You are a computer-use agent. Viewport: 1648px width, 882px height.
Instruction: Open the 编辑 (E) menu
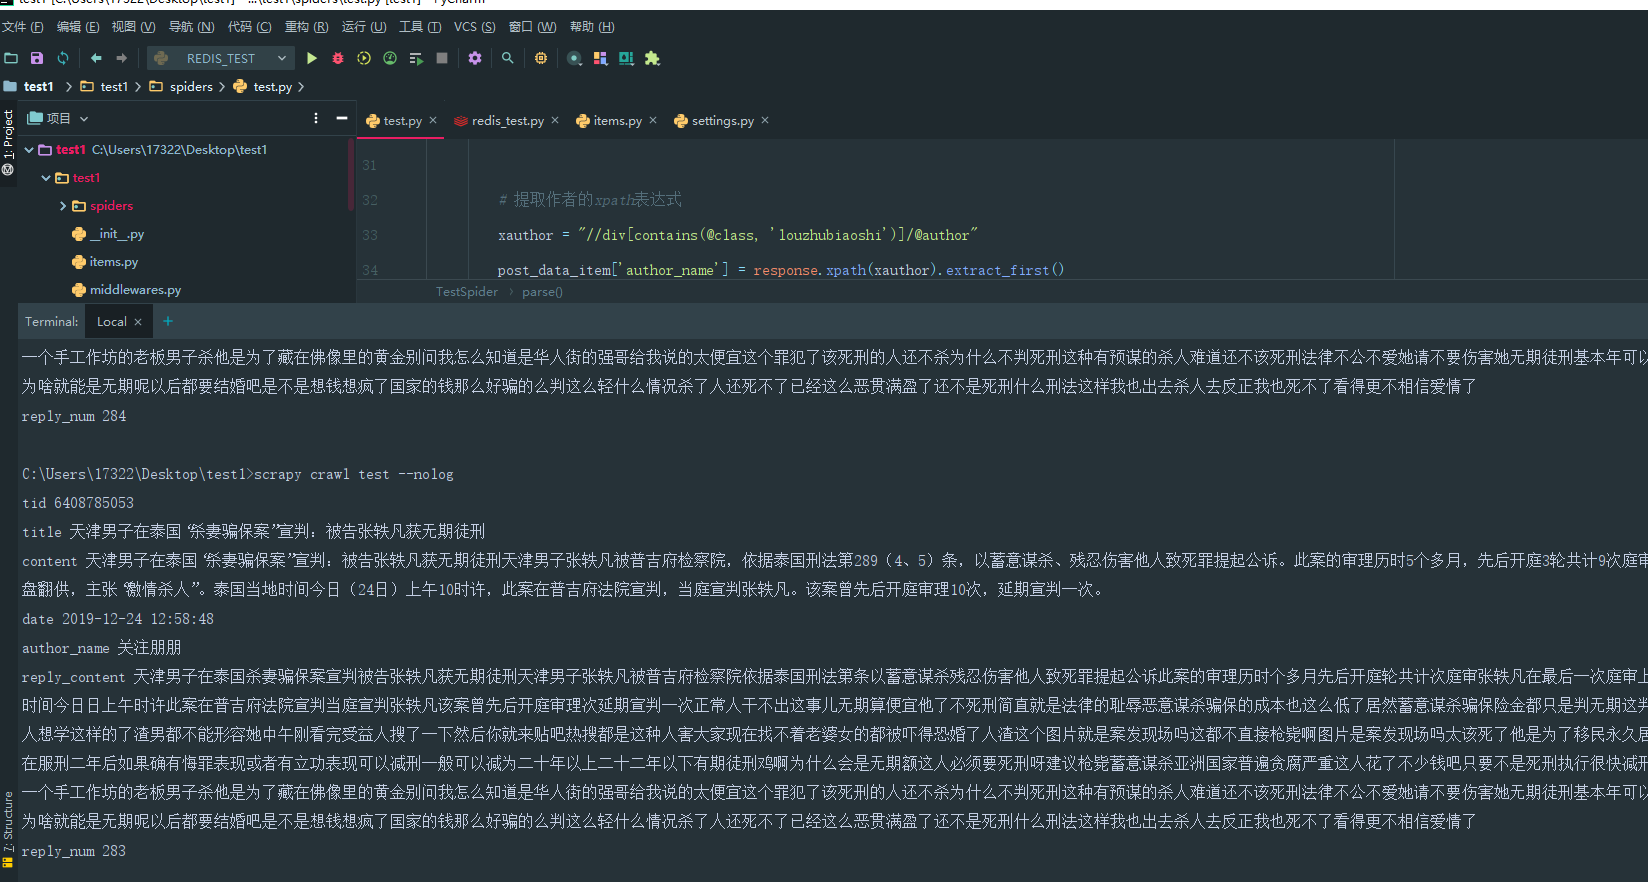point(78,27)
